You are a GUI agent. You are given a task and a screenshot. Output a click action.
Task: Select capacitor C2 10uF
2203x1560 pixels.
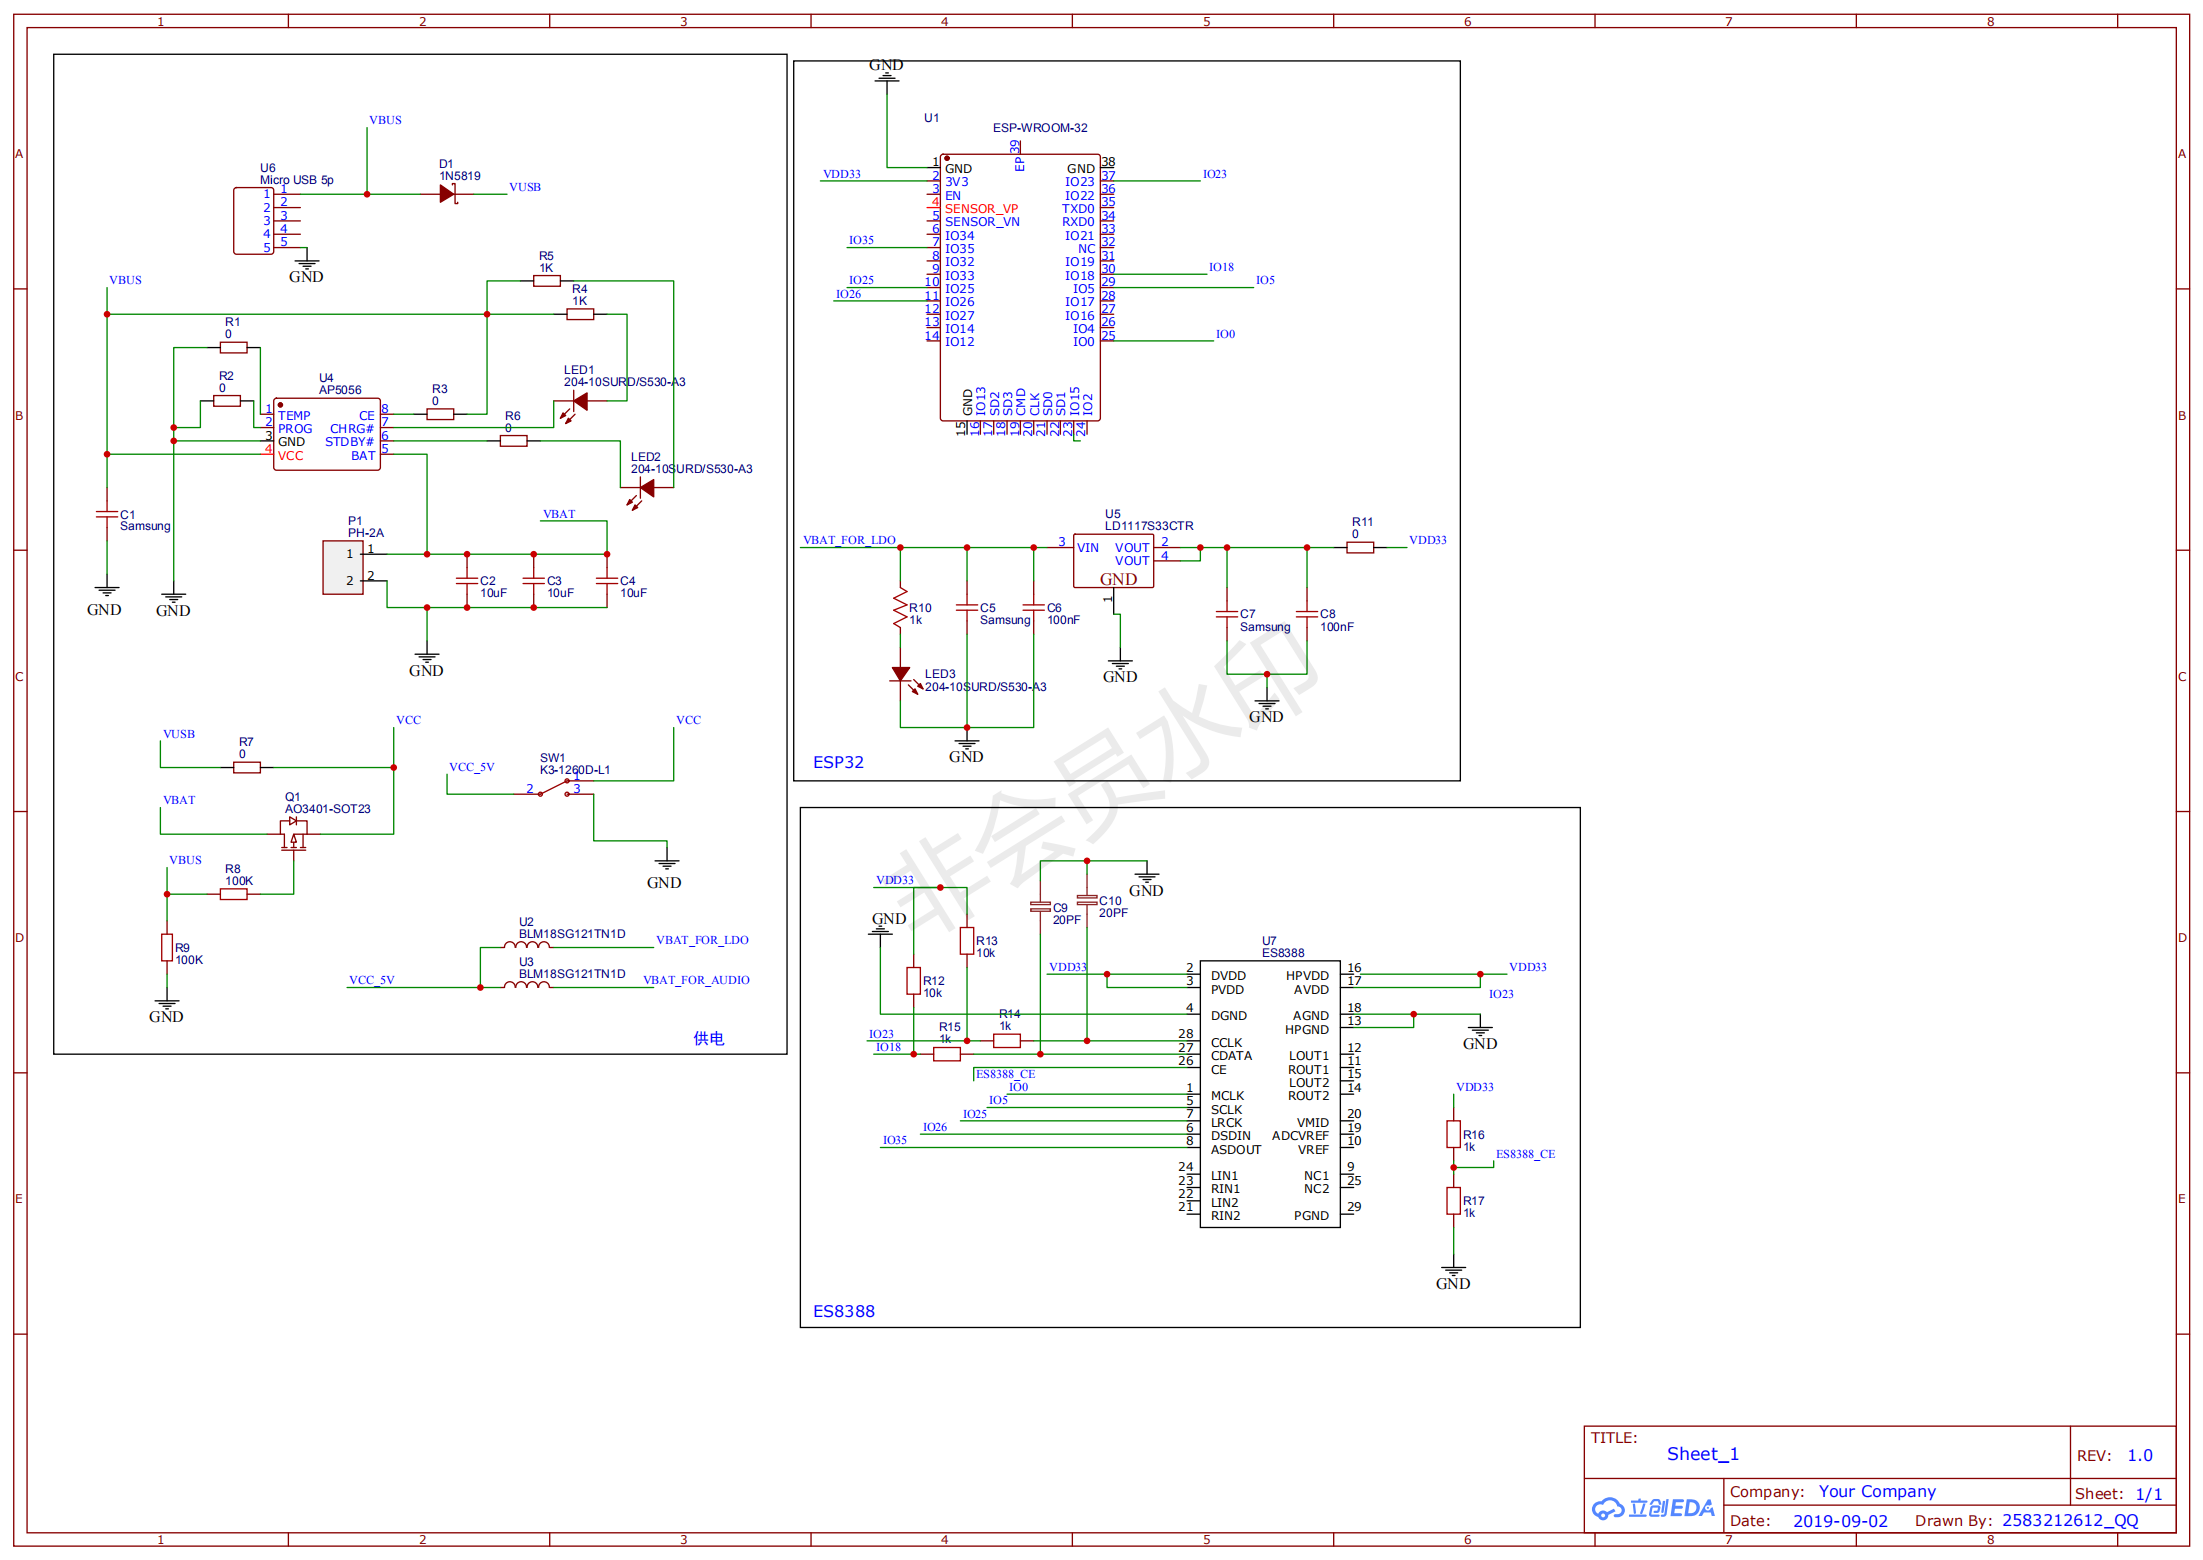click(x=467, y=580)
